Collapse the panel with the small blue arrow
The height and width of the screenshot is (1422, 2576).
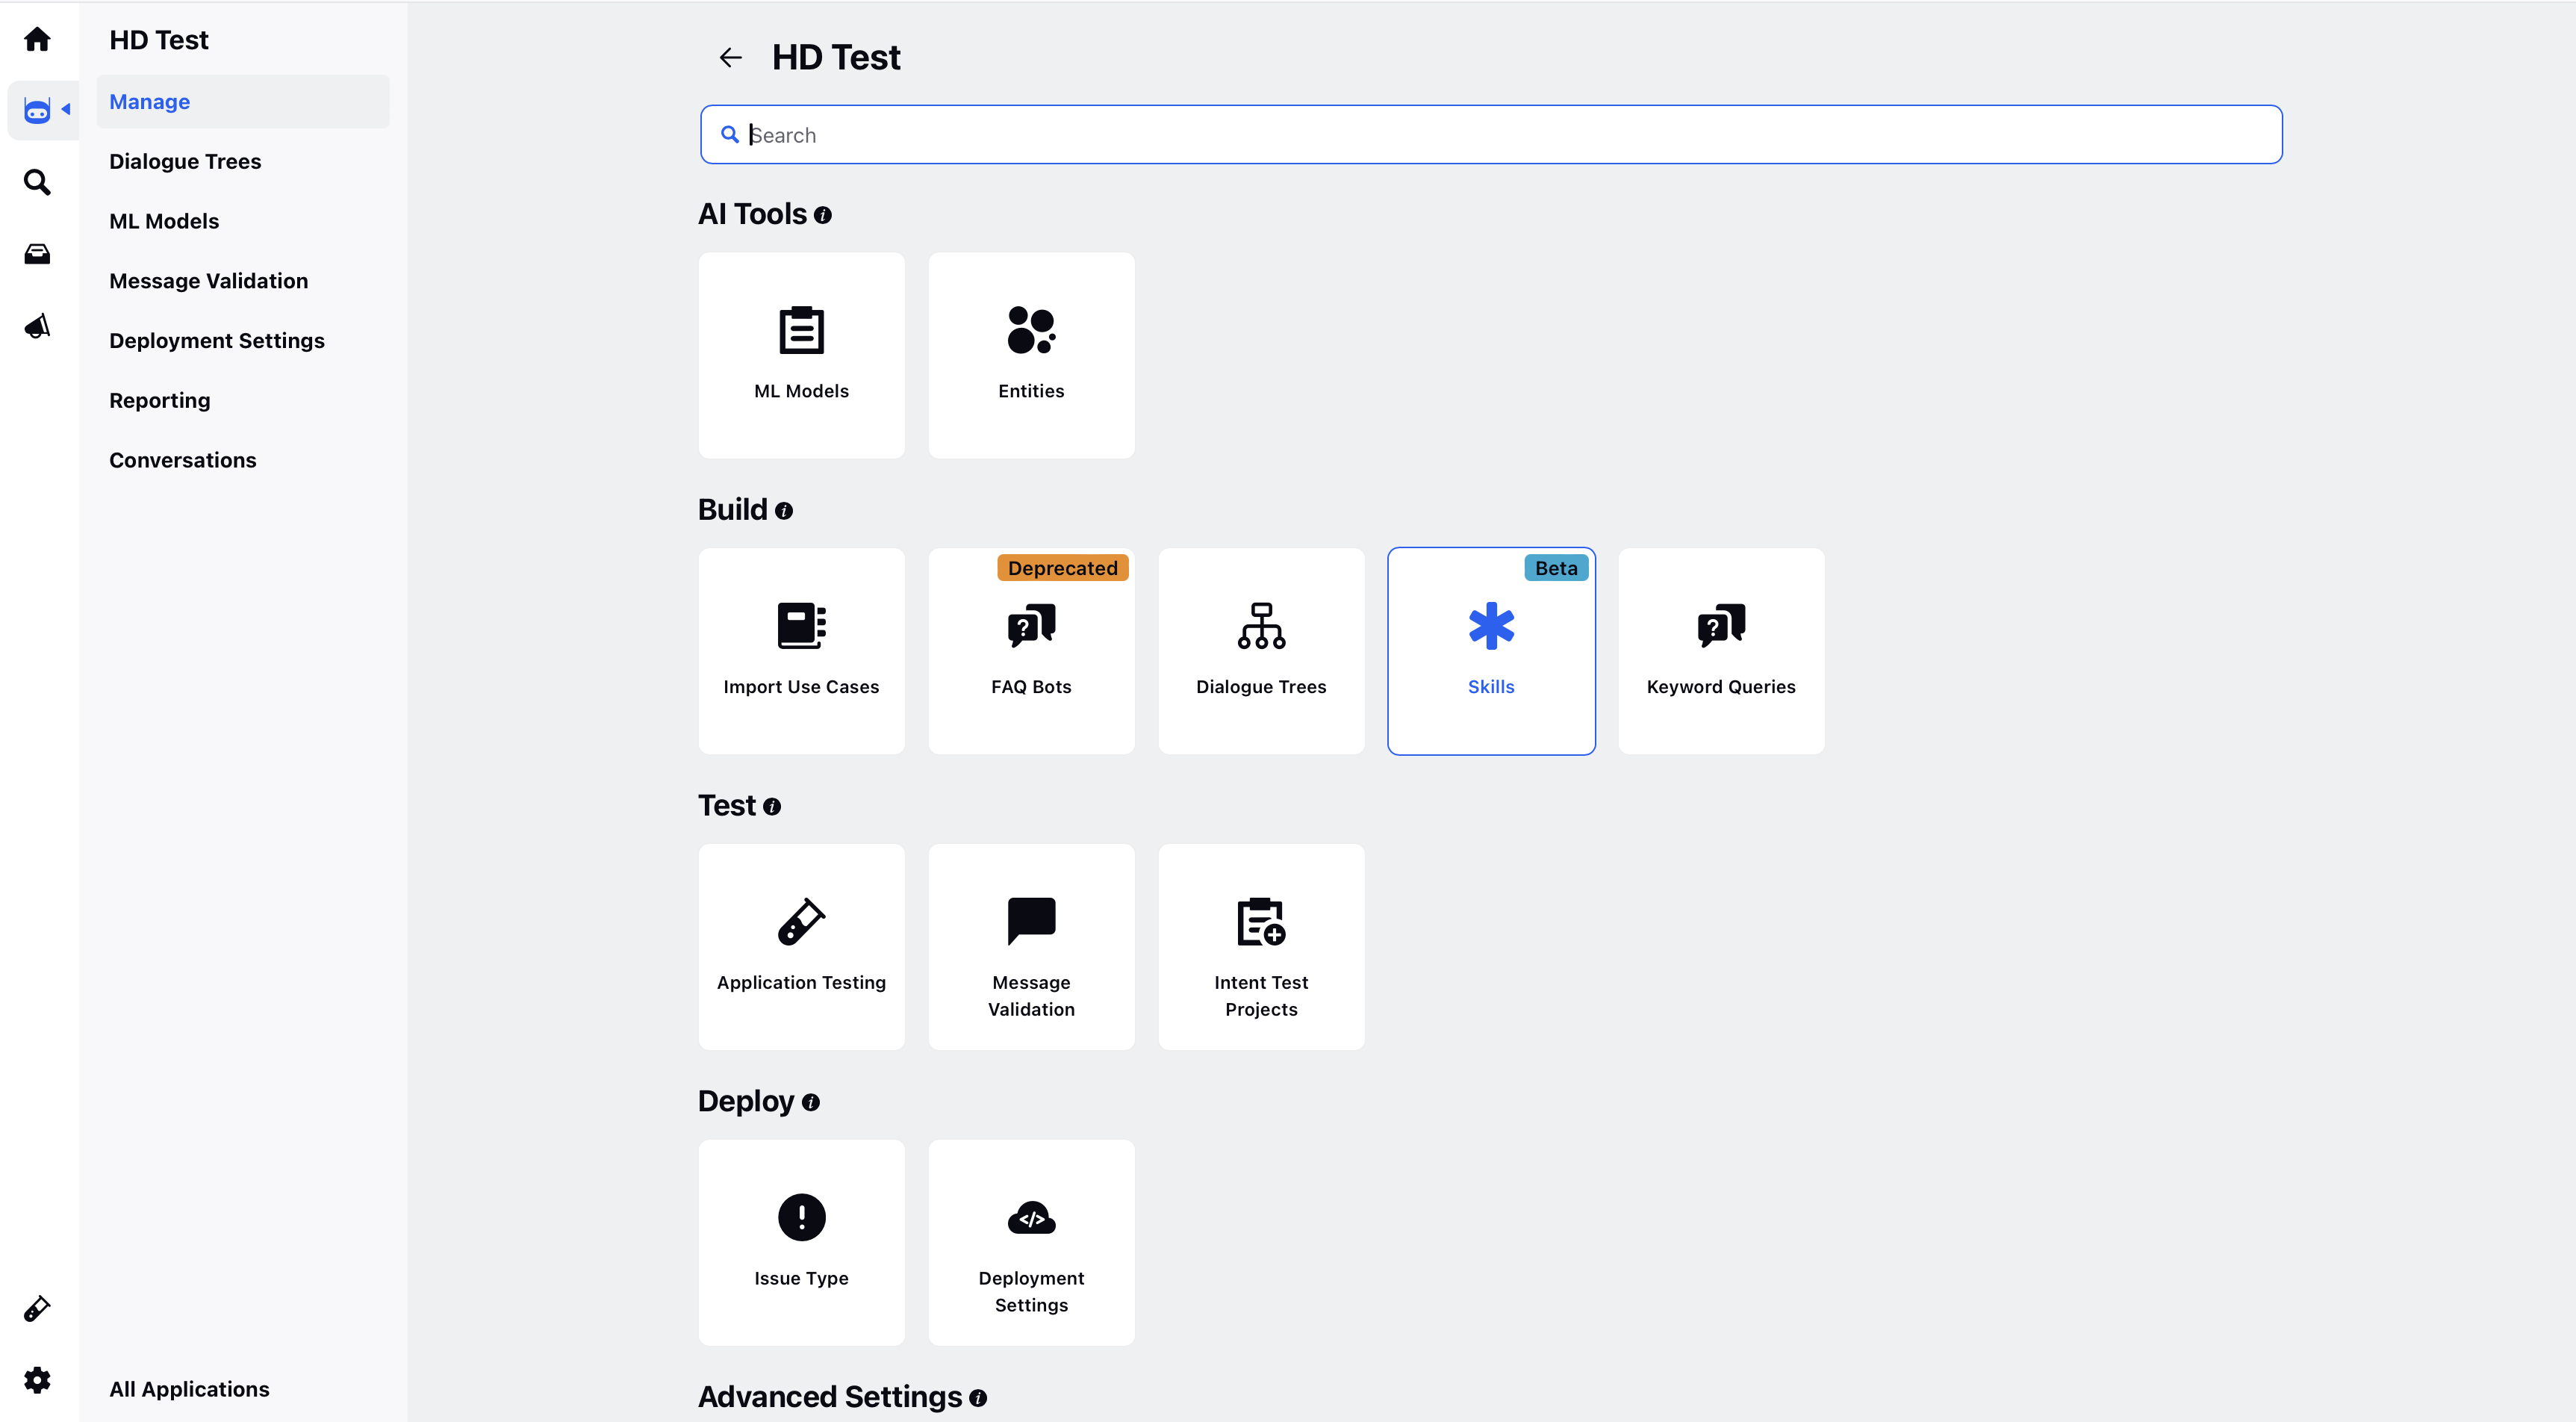(x=66, y=109)
